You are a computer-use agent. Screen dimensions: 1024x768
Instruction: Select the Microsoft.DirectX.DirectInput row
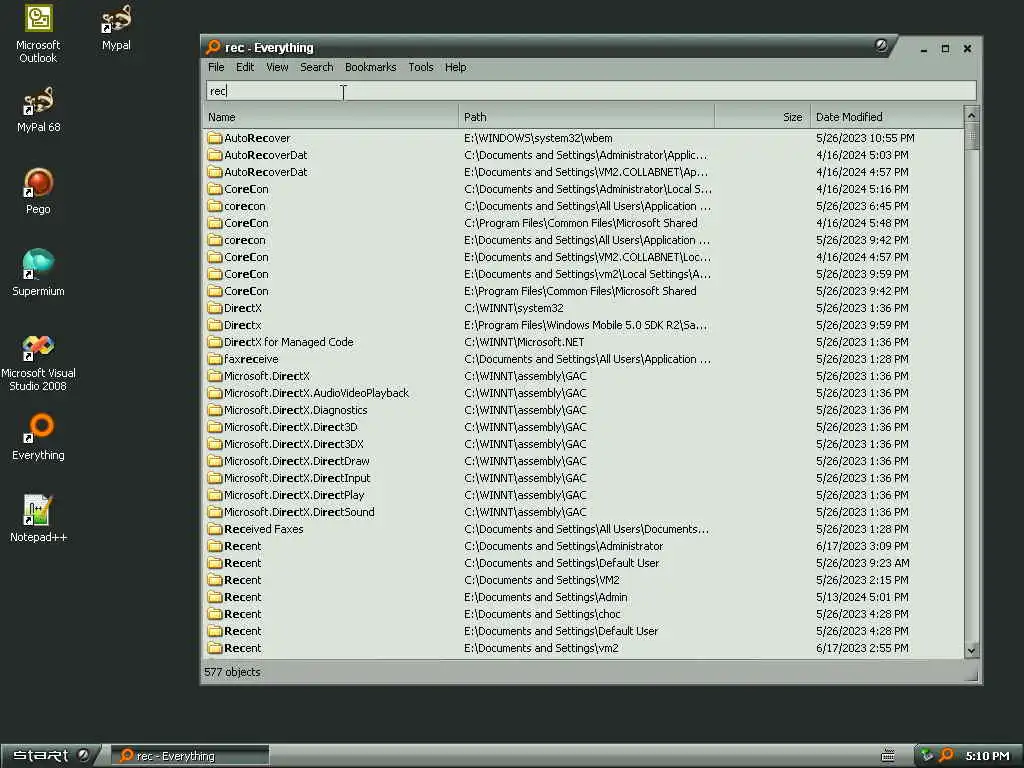pos(583,478)
